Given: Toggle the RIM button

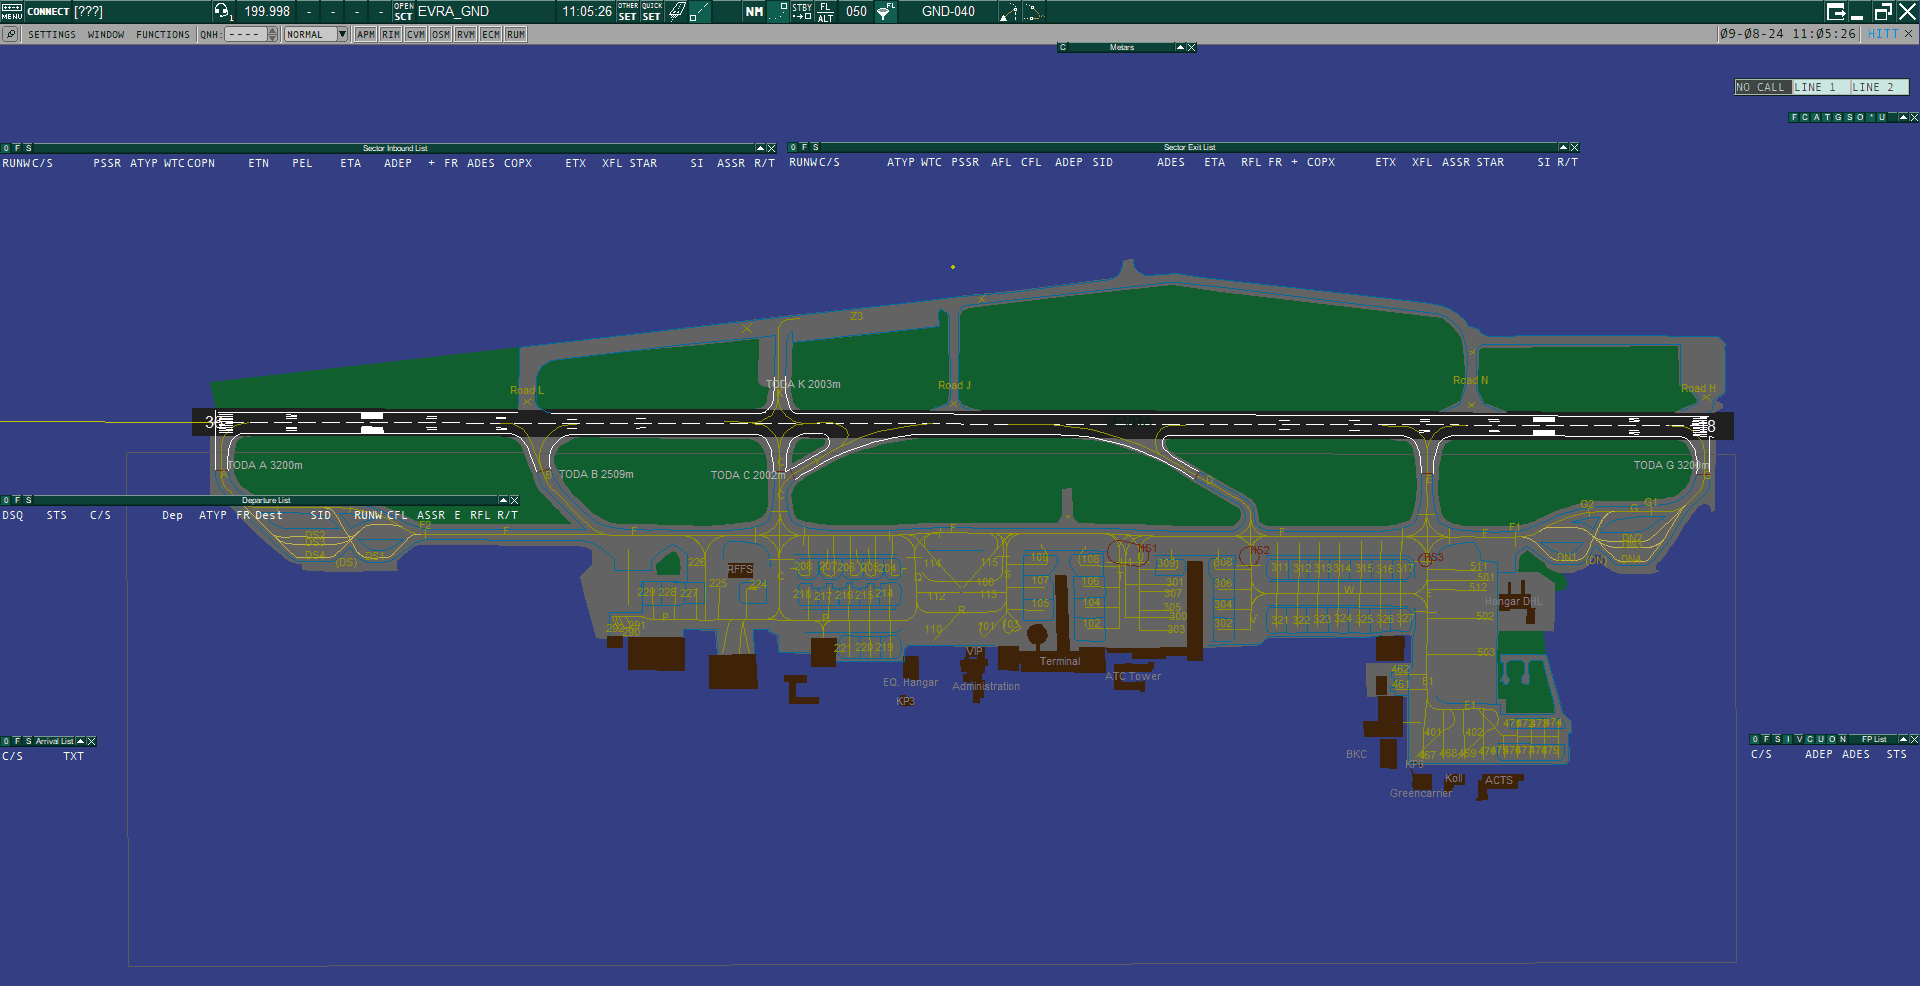Looking at the screenshot, I should [x=391, y=34].
